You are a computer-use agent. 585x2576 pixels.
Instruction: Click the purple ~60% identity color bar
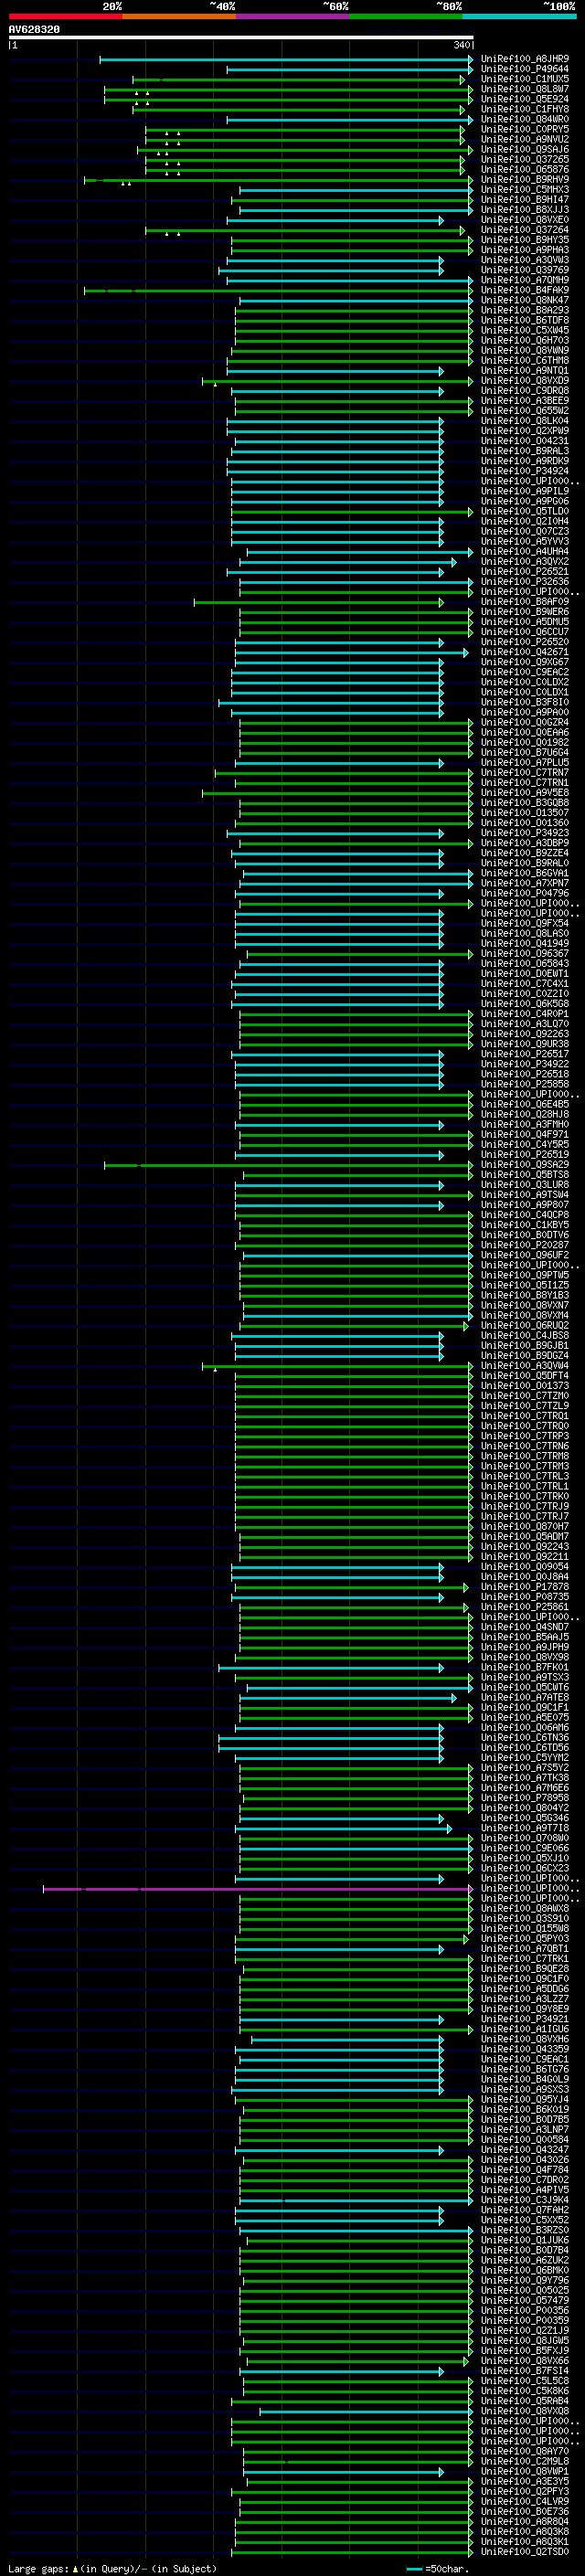point(293,16)
